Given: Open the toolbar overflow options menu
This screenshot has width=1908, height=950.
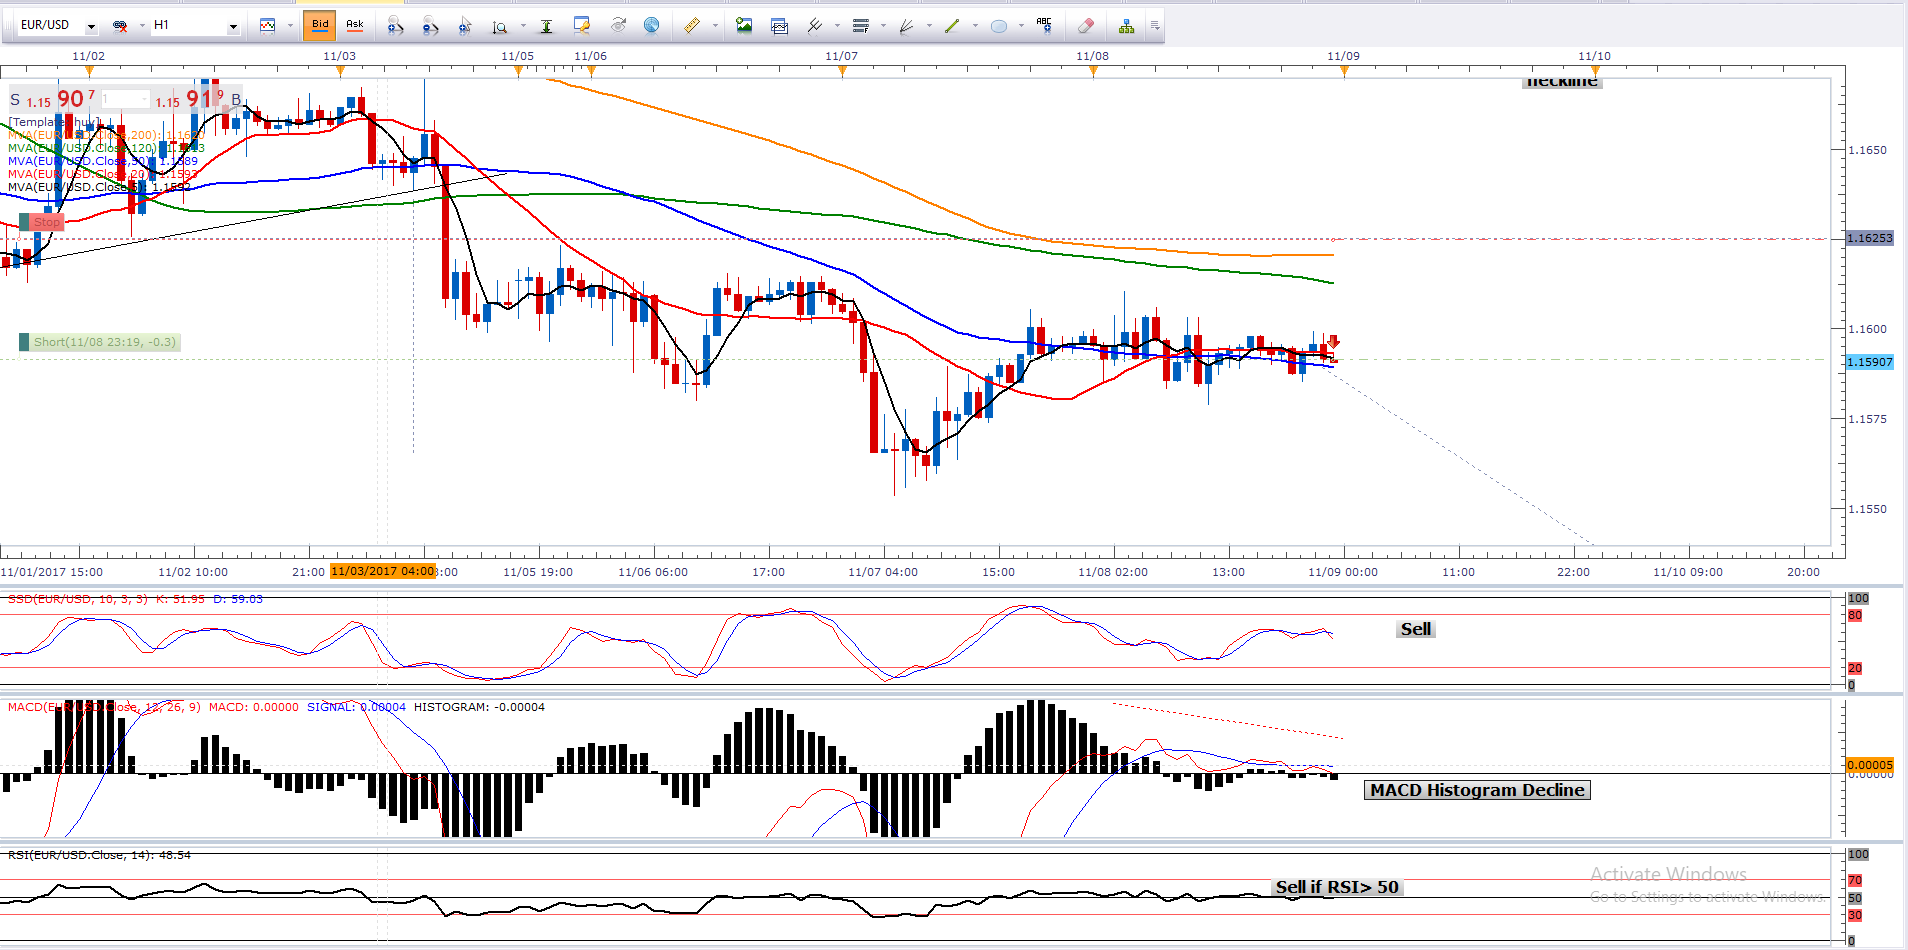Looking at the screenshot, I should click(1155, 26).
